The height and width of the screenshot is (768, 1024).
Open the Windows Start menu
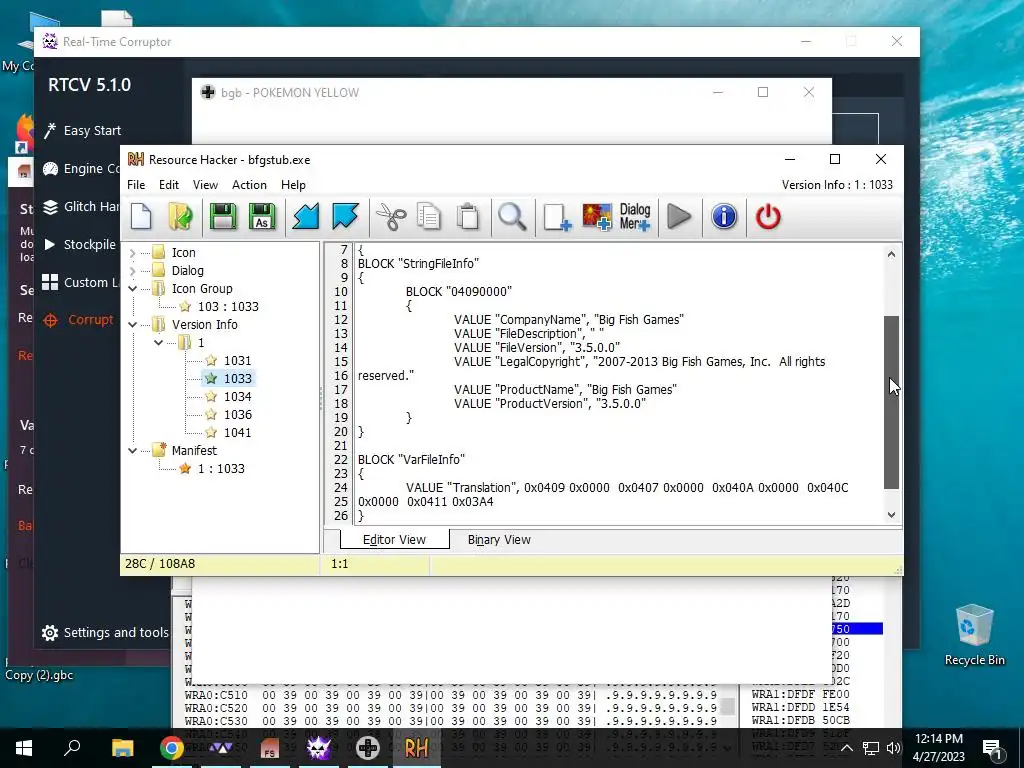pos(24,748)
